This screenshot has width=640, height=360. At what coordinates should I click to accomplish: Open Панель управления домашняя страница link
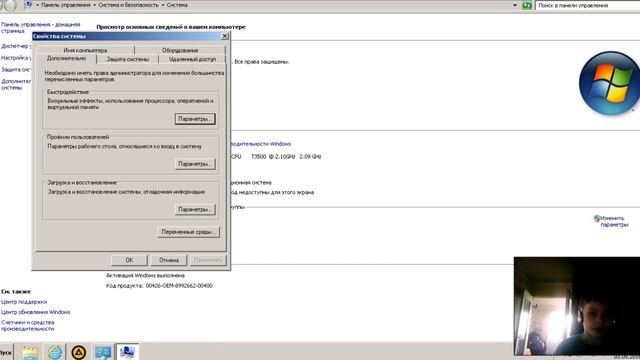coord(40,27)
